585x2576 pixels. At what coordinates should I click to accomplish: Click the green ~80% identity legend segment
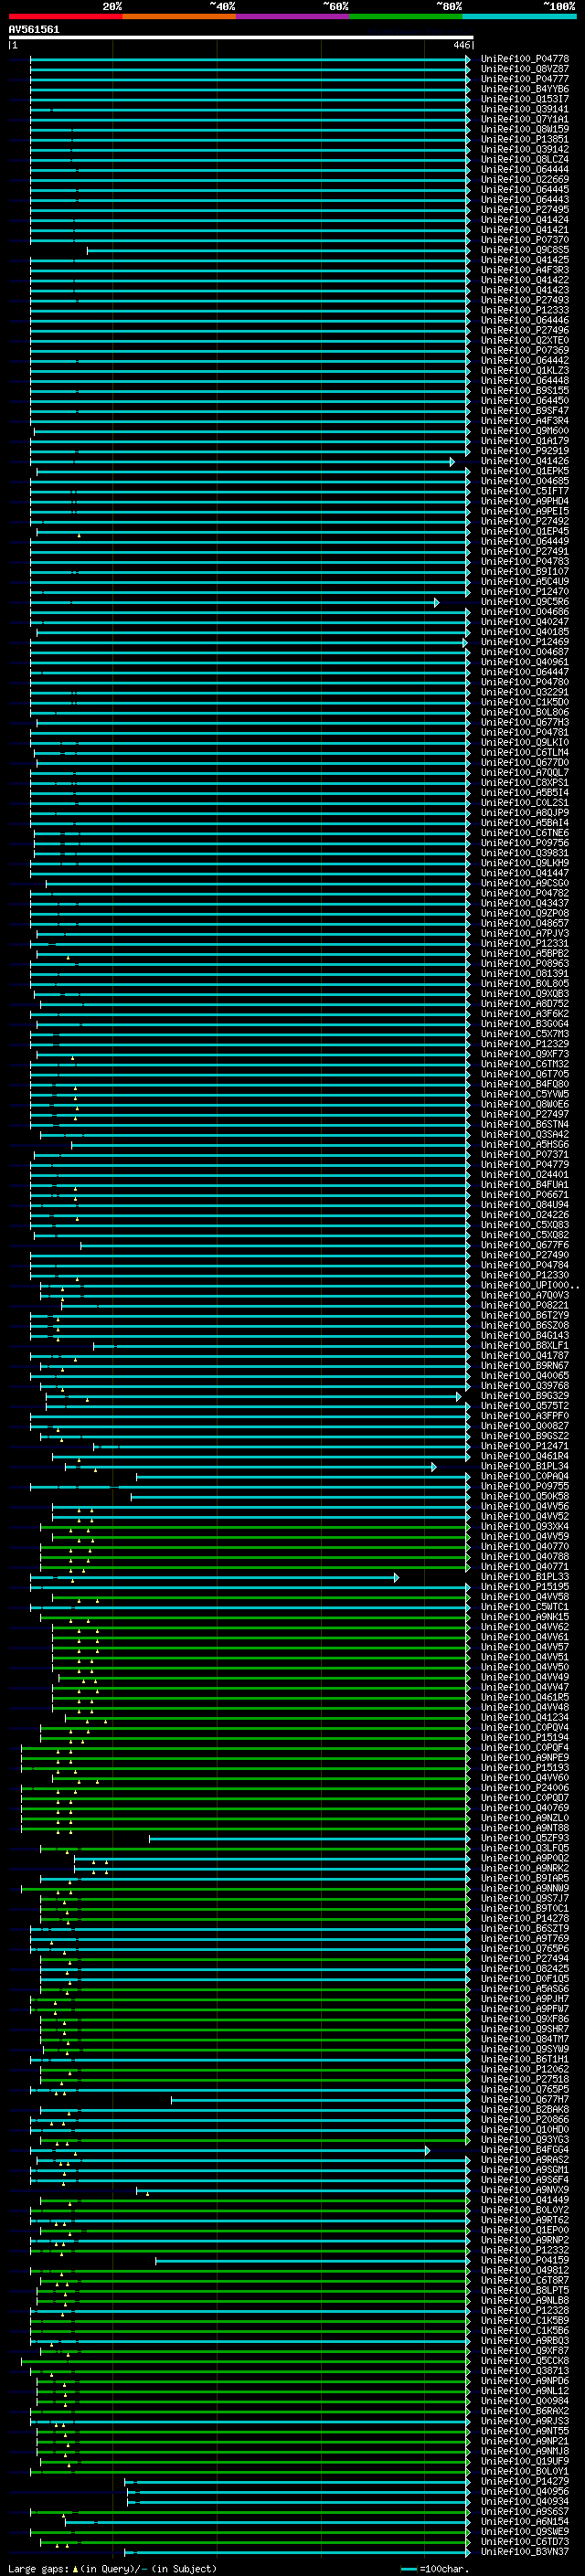click(406, 16)
